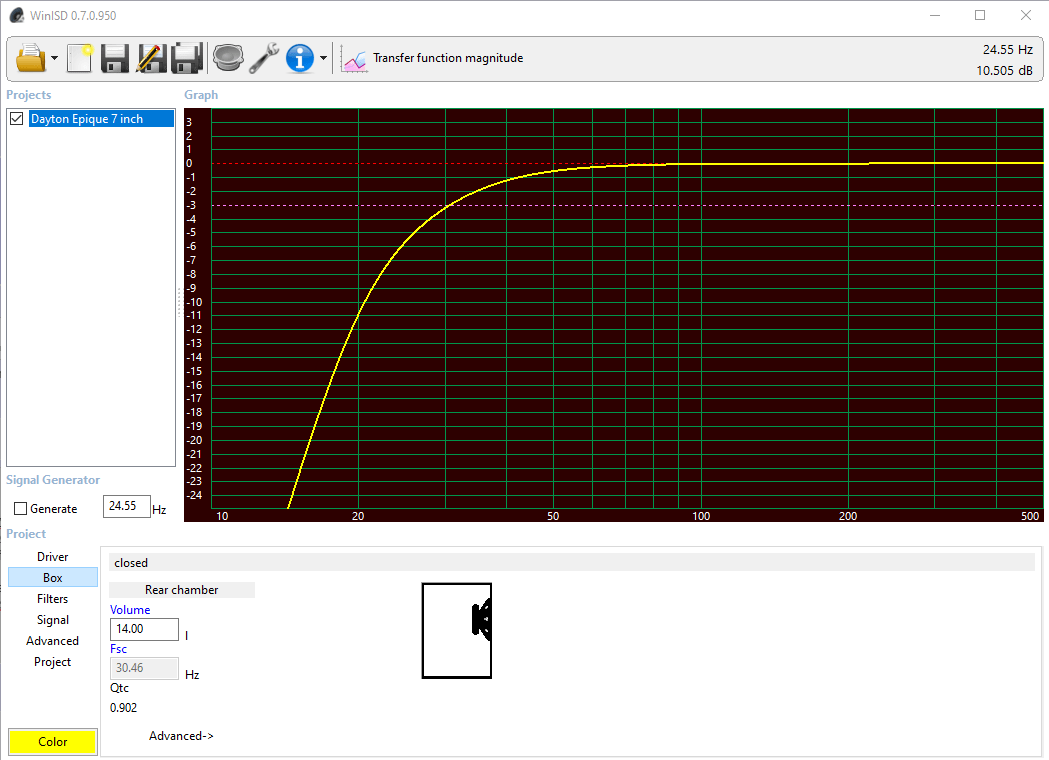1049x760 pixels.
Task: Click the blue info icon
Action: tap(300, 58)
